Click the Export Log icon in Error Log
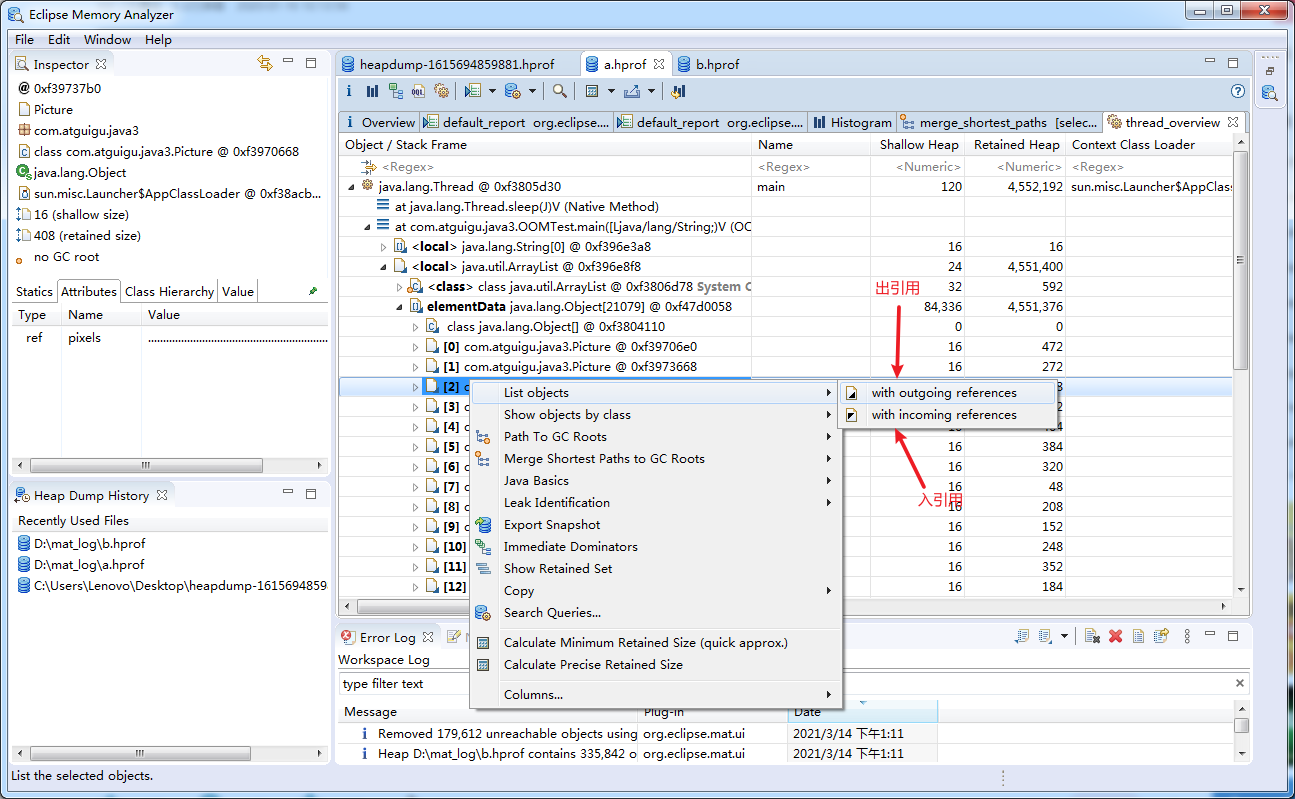Screen dimensions: 1295x799 pos(1022,636)
